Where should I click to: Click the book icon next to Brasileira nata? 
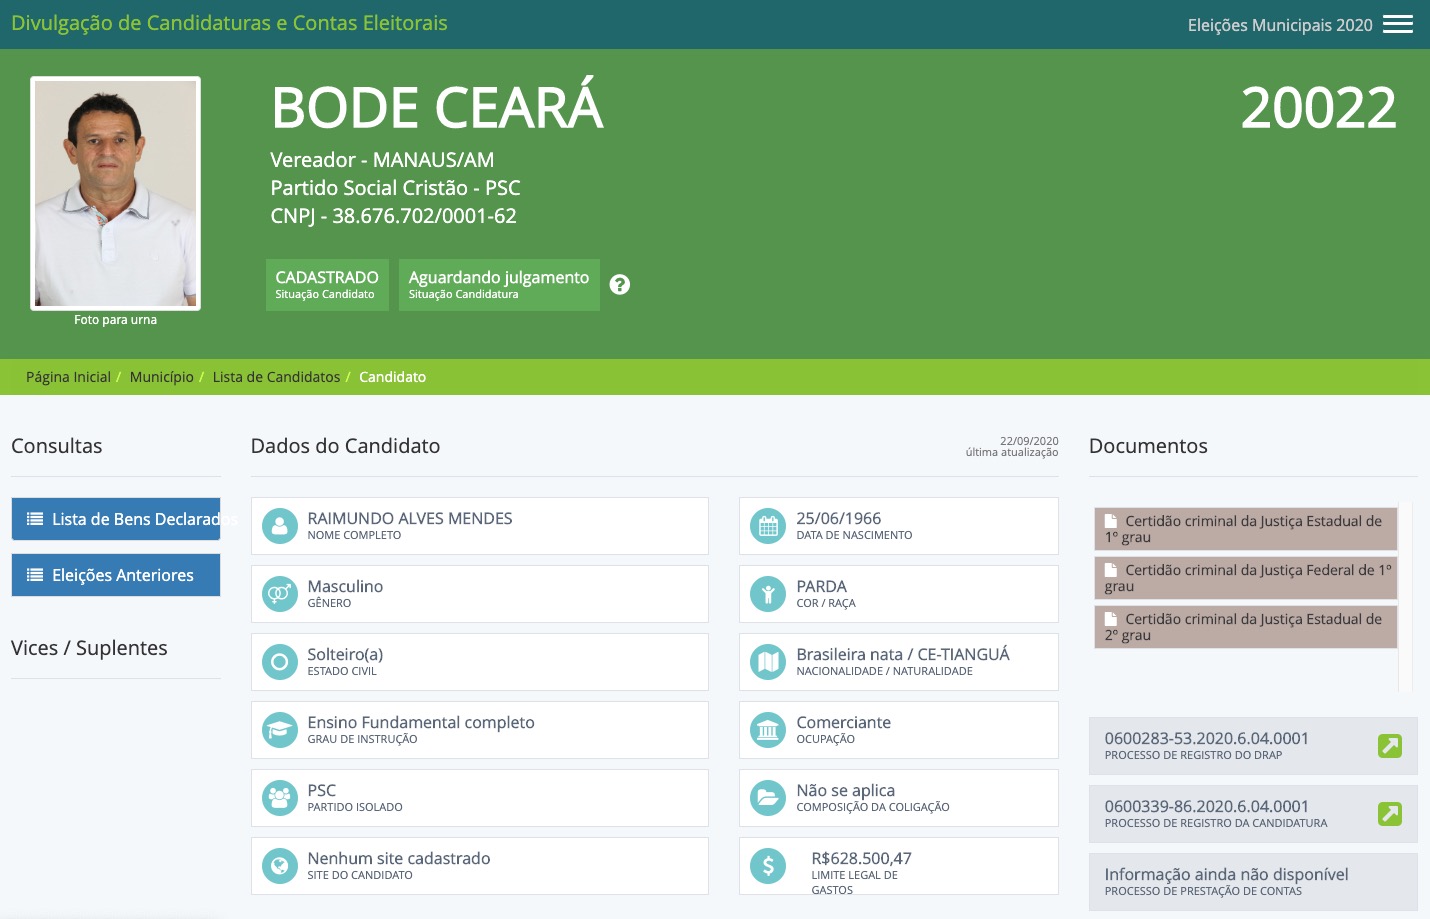767,661
